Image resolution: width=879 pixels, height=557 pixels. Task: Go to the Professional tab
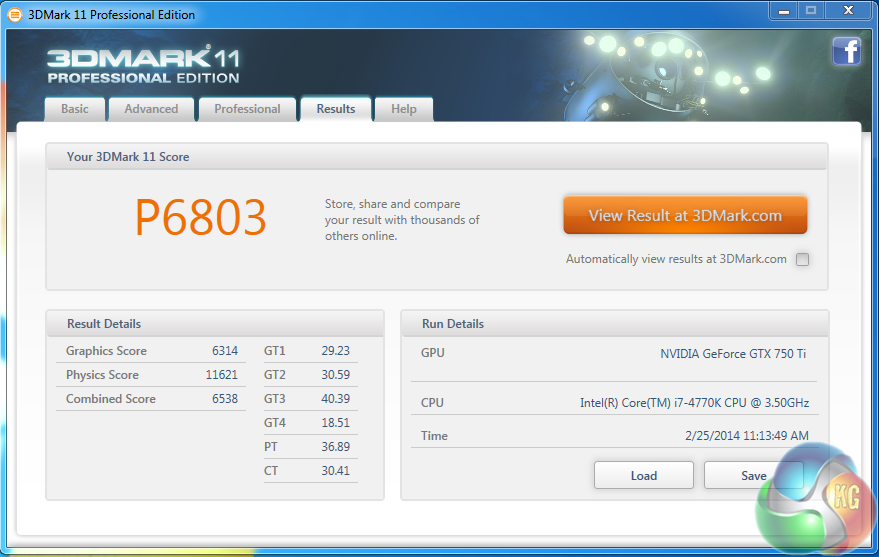click(247, 109)
